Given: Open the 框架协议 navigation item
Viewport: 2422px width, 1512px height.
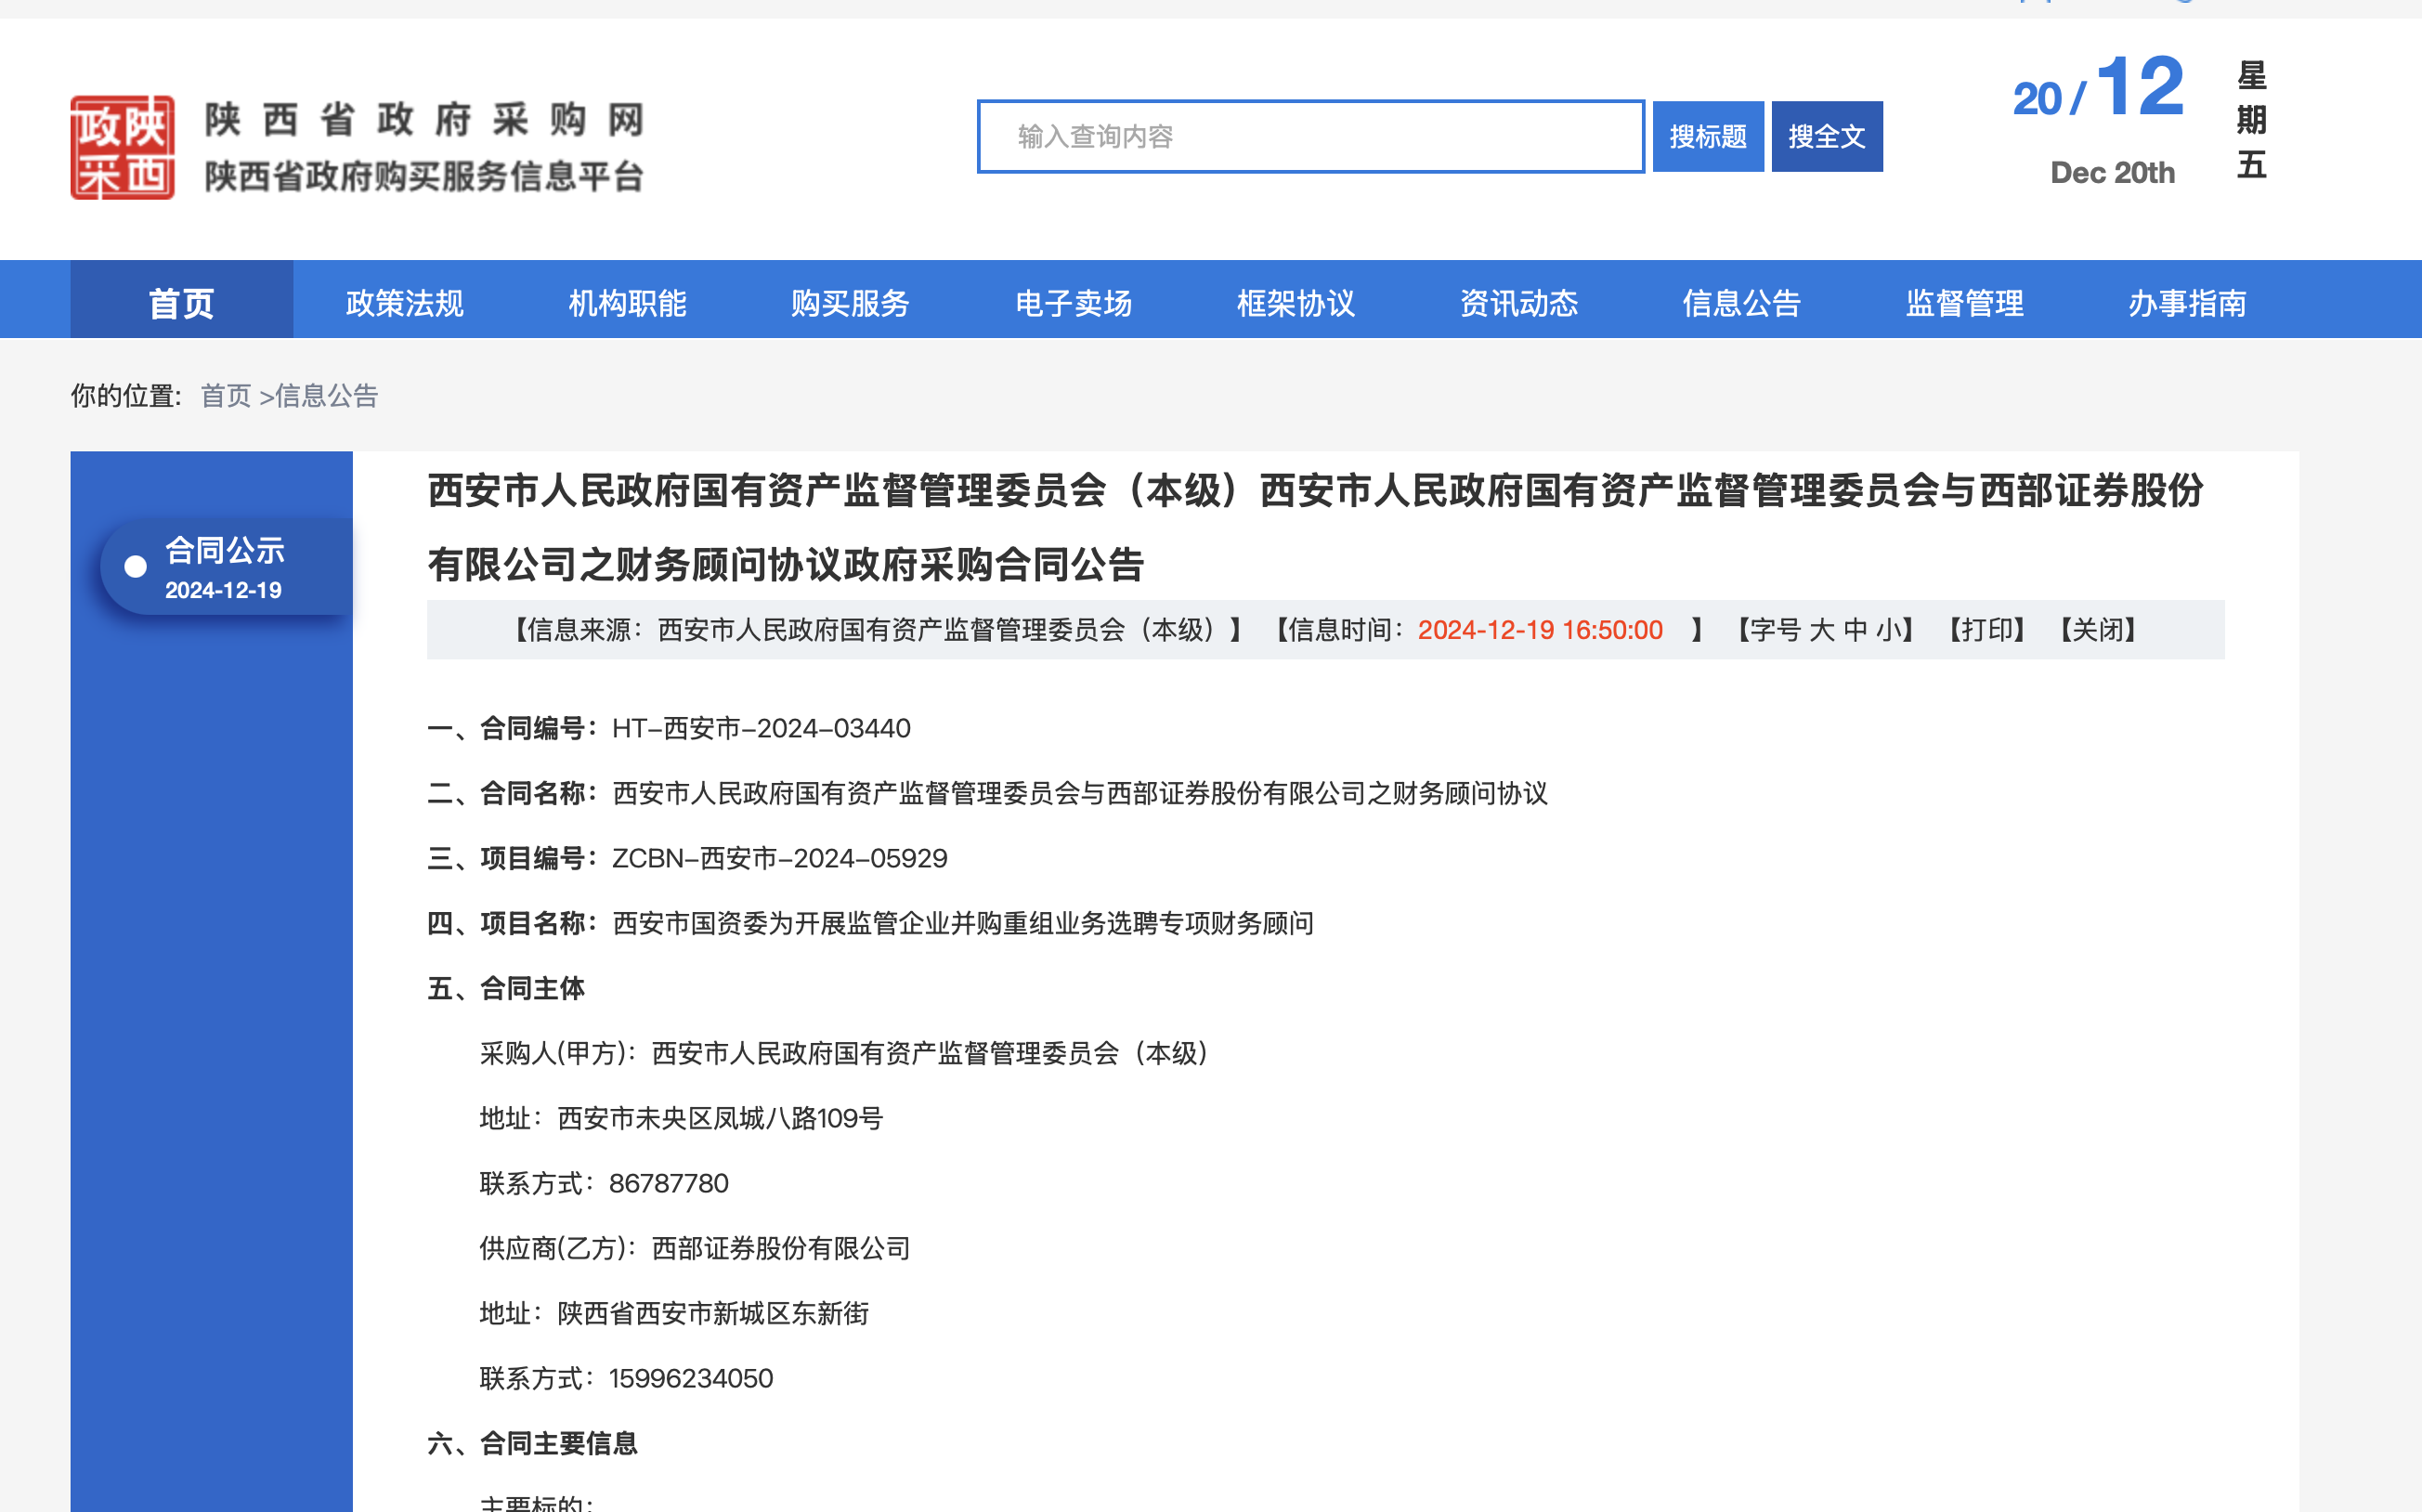Looking at the screenshot, I should pos(1296,303).
